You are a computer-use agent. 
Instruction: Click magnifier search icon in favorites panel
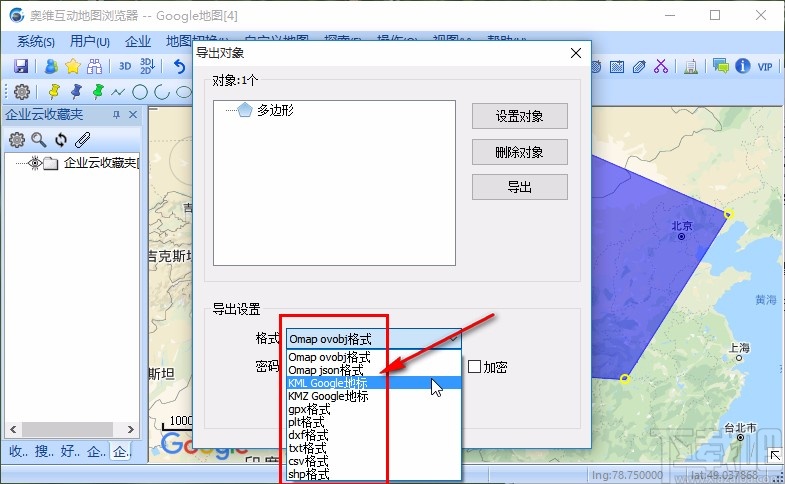(x=39, y=140)
